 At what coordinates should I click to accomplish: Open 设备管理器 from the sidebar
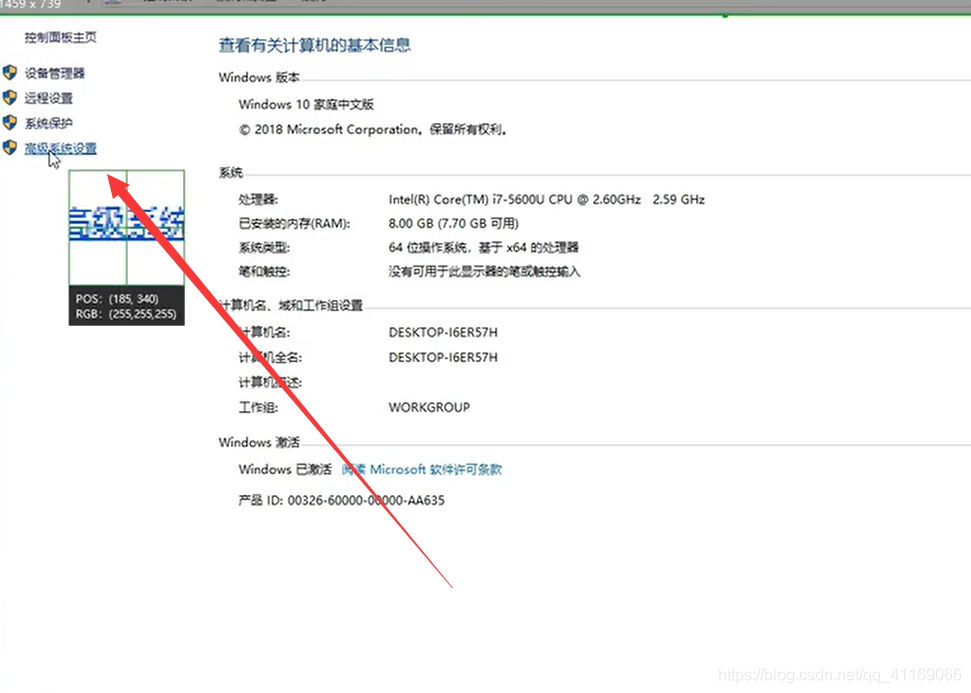pos(54,73)
